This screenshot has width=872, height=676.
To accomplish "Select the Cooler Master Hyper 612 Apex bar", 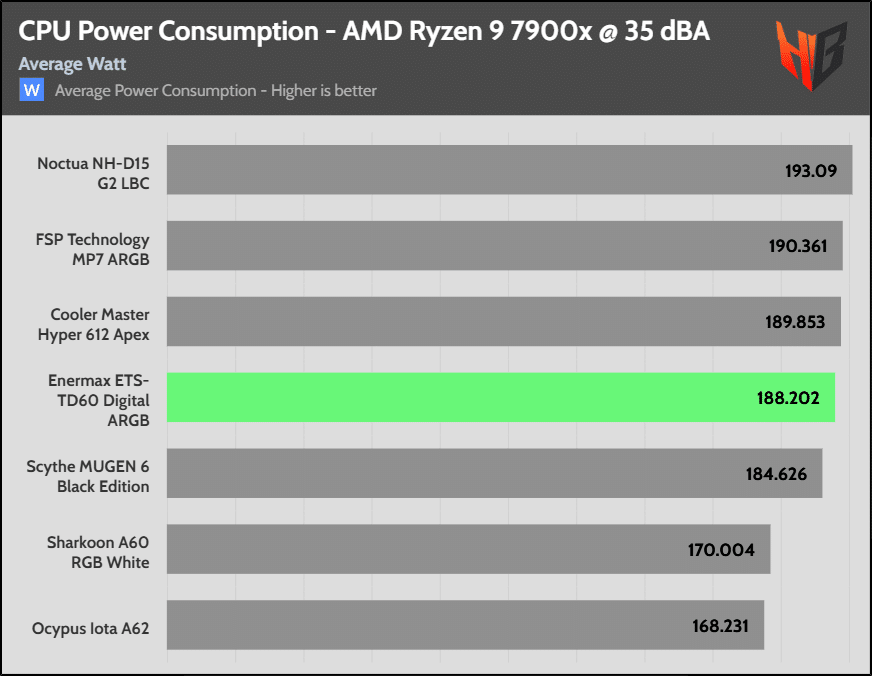I will point(504,321).
